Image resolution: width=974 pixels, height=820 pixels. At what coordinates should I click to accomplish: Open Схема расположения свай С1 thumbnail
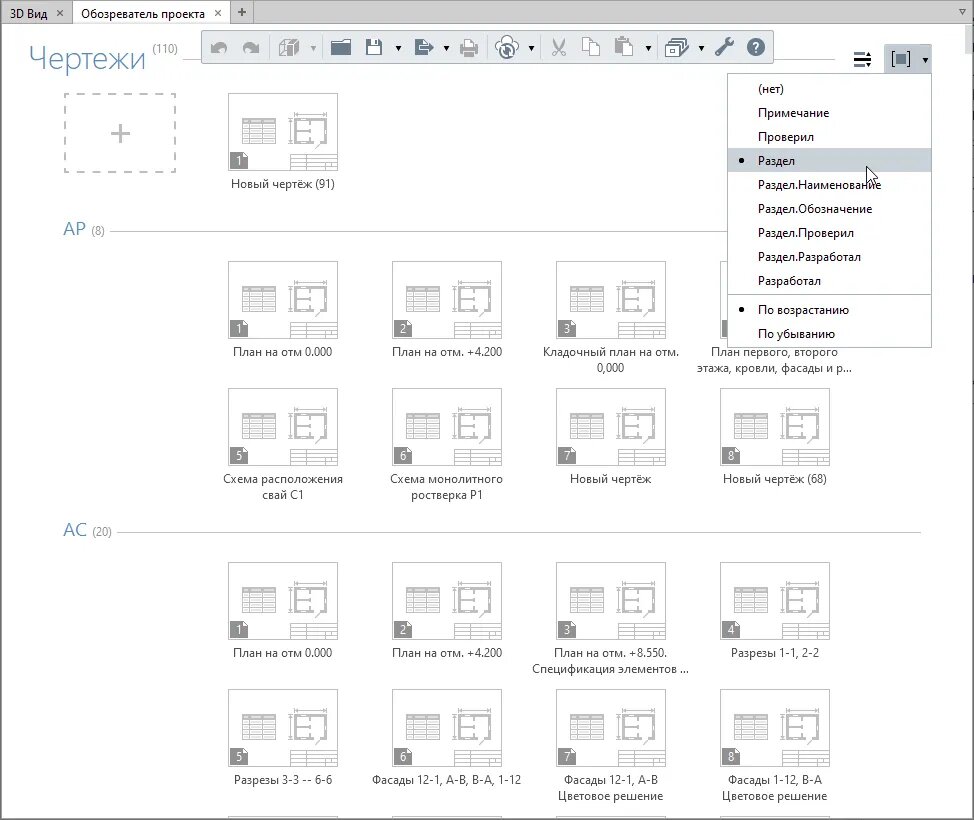pos(283,427)
